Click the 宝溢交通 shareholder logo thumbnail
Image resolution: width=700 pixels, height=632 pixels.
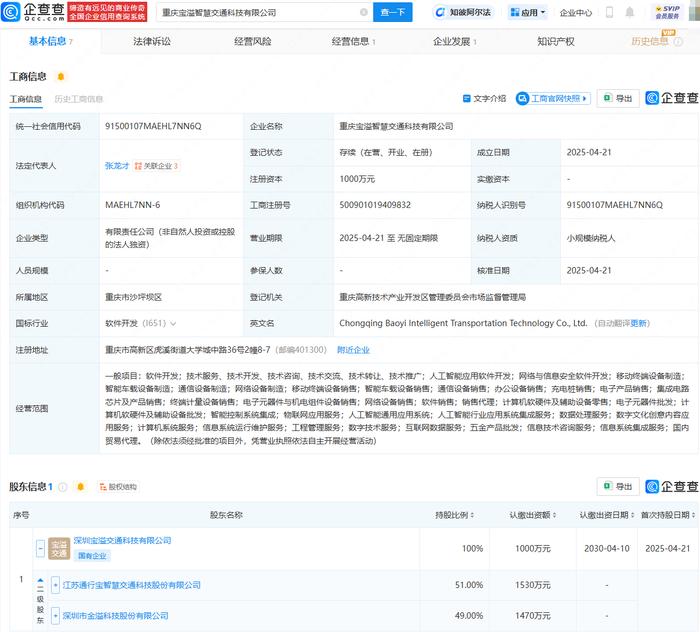point(59,549)
